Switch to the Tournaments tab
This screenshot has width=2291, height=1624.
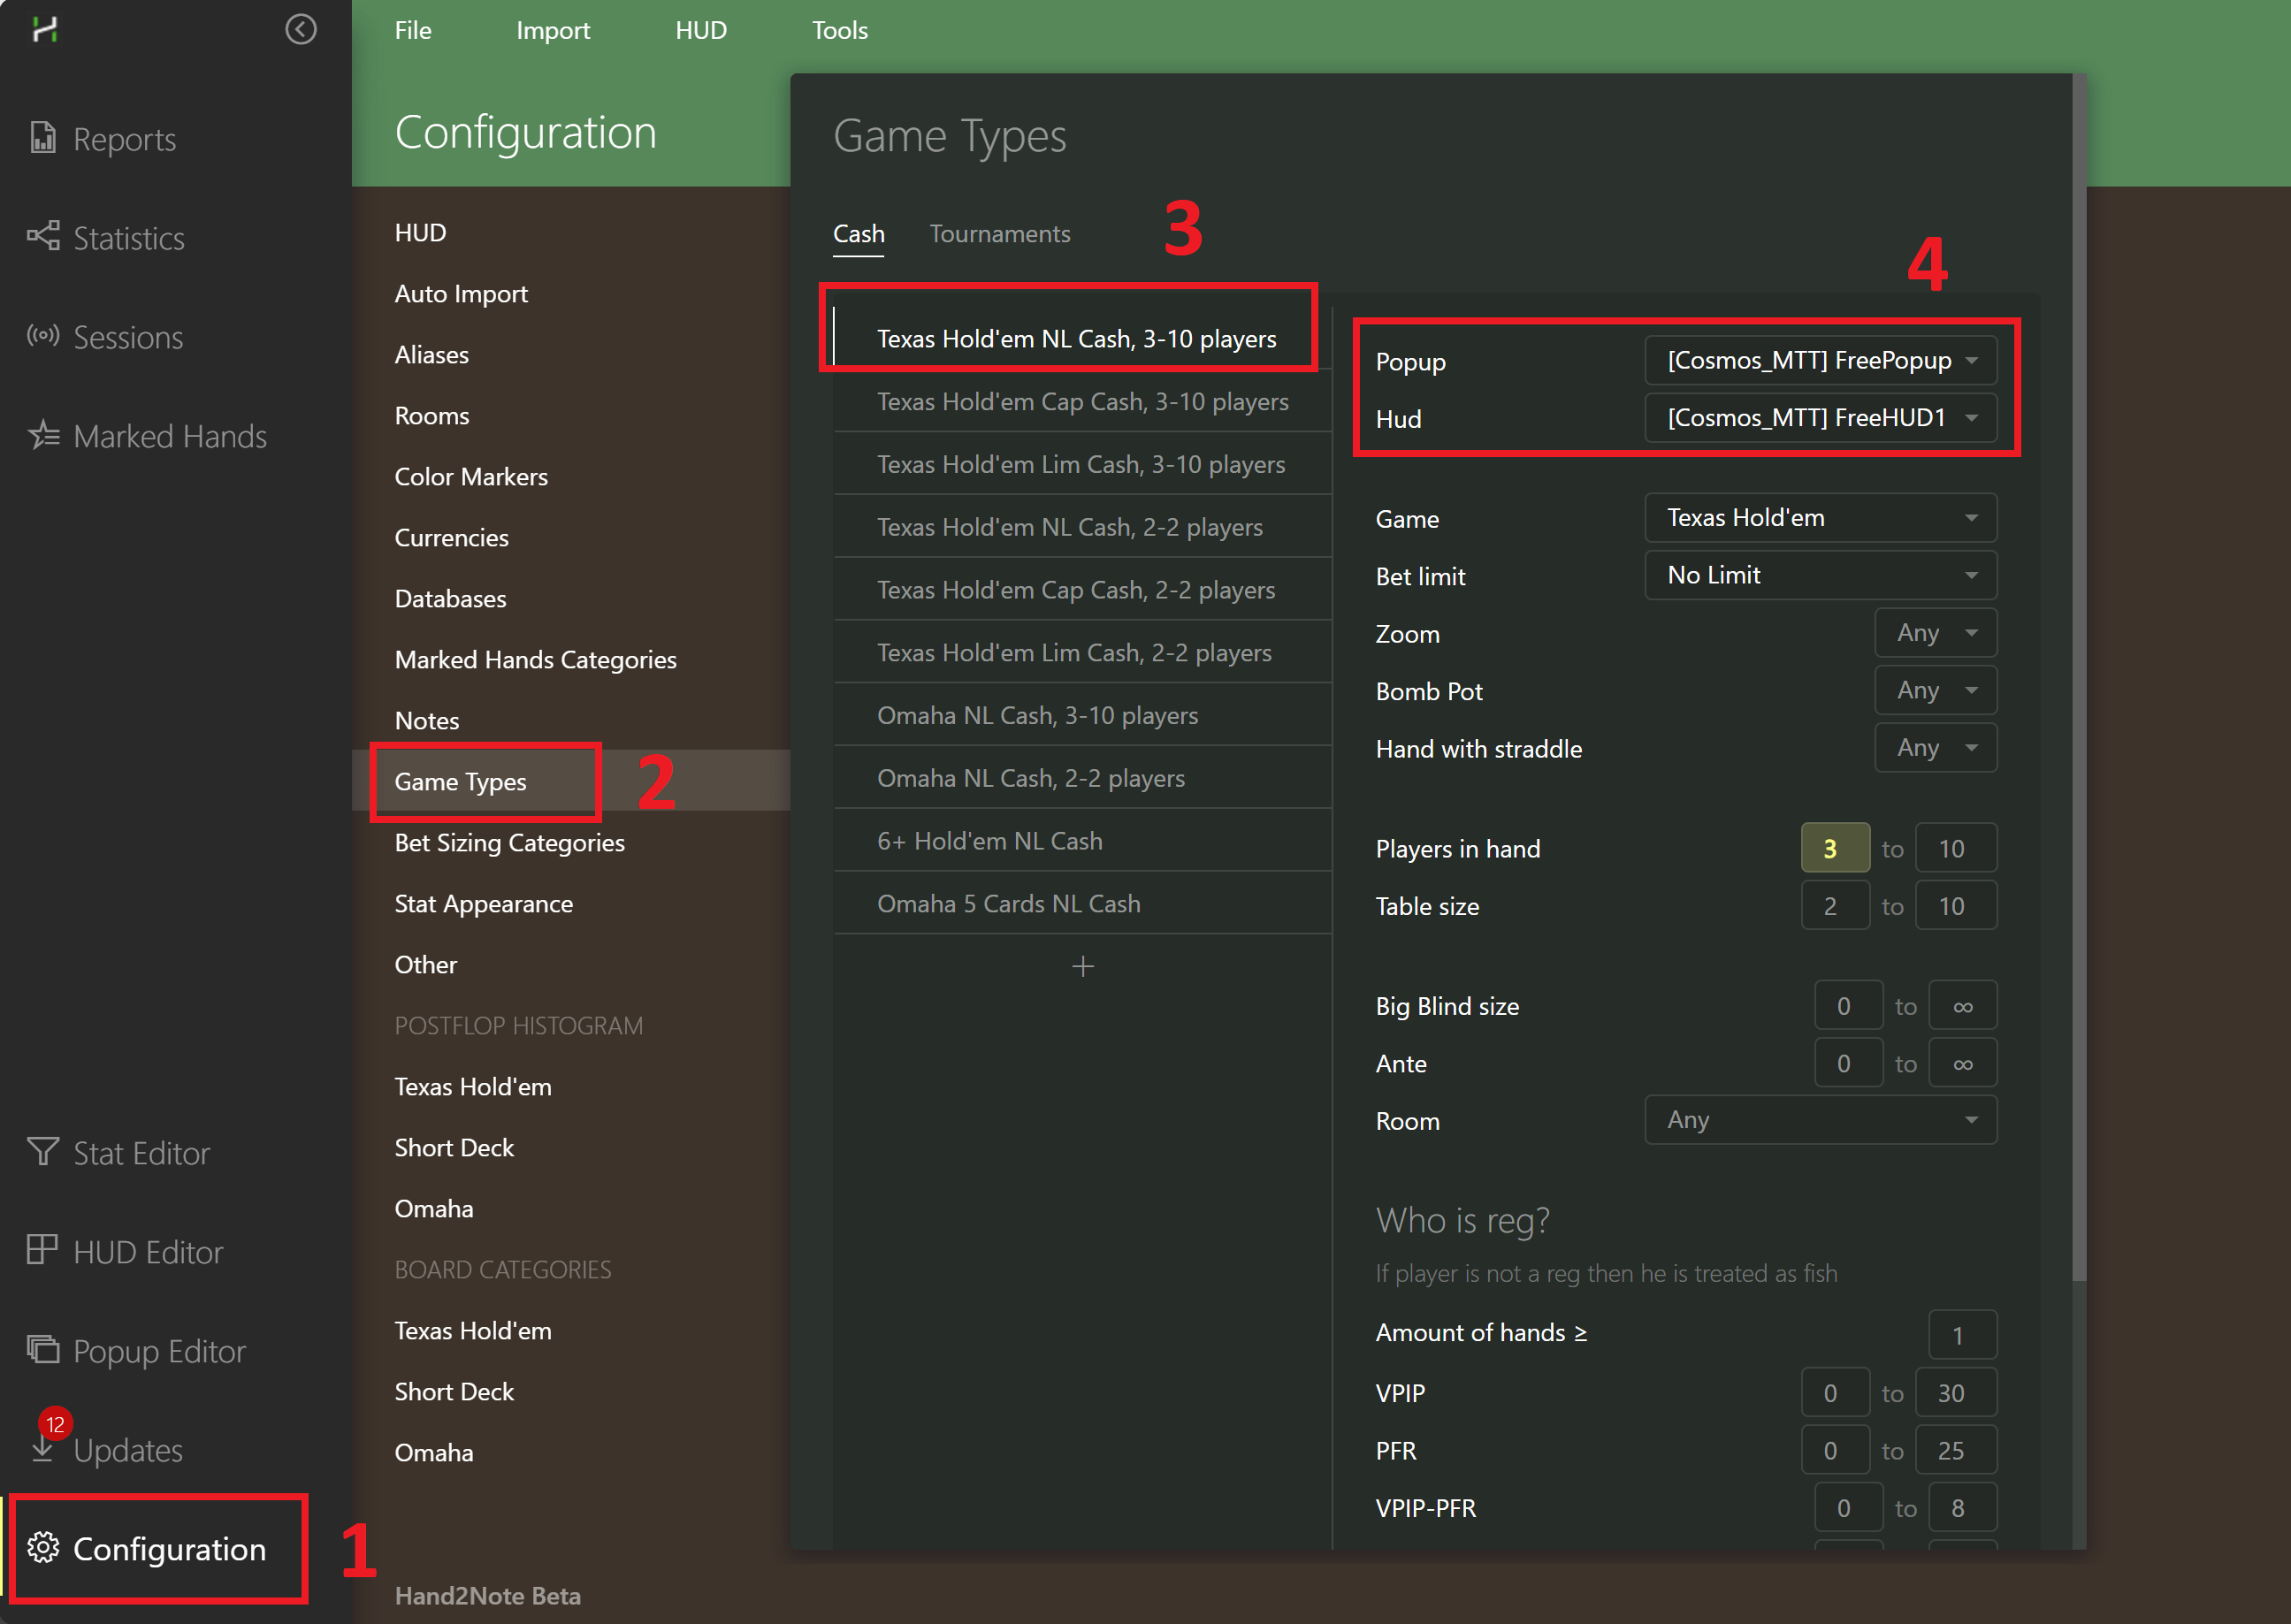[x=999, y=234]
